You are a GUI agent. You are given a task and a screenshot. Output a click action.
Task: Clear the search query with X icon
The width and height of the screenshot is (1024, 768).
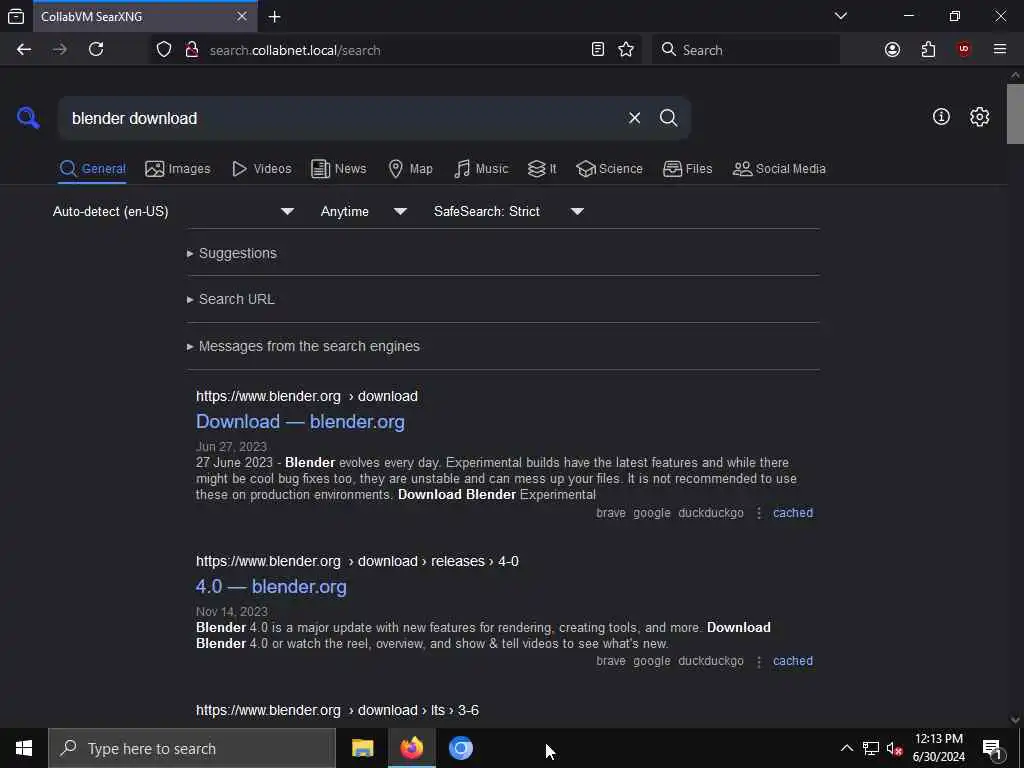[x=634, y=118]
